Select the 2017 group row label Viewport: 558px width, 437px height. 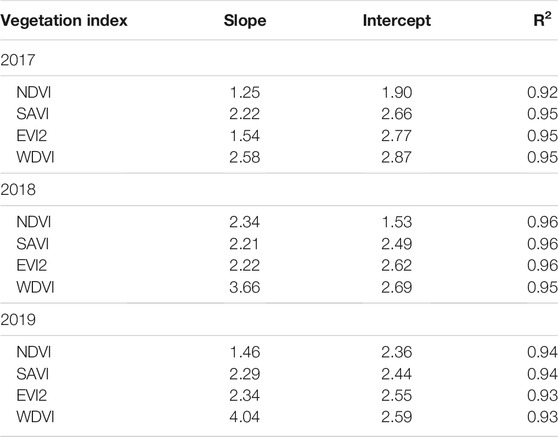click(x=18, y=60)
